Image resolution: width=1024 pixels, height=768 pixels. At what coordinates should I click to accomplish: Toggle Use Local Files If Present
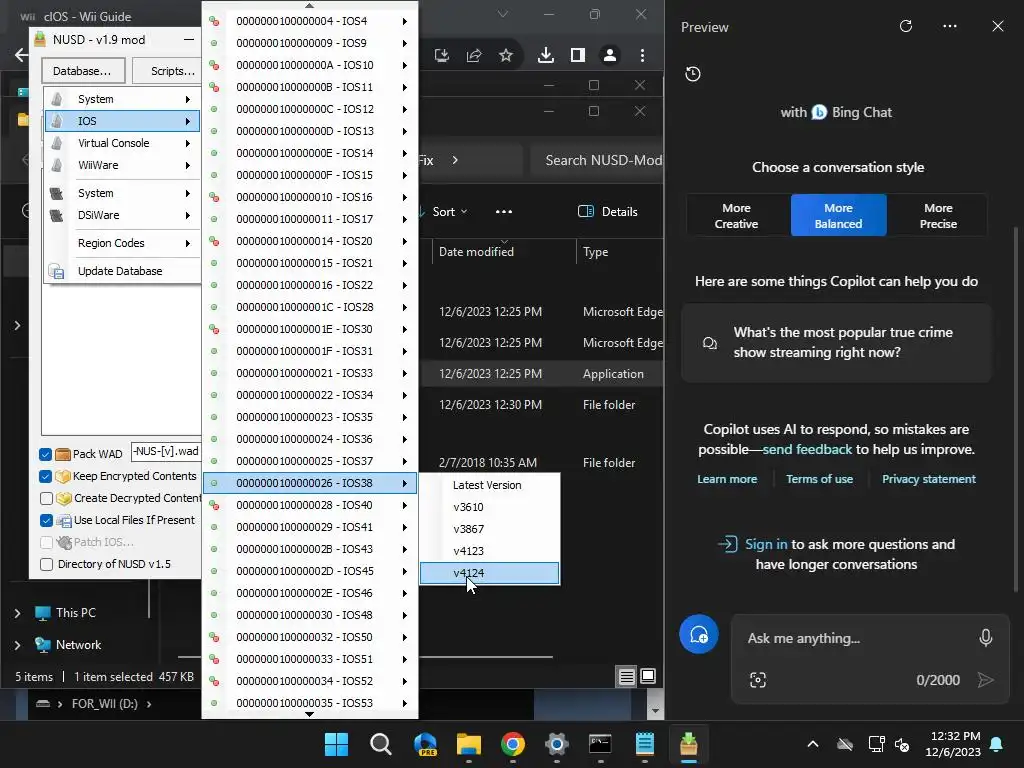[x=46, y=520]
